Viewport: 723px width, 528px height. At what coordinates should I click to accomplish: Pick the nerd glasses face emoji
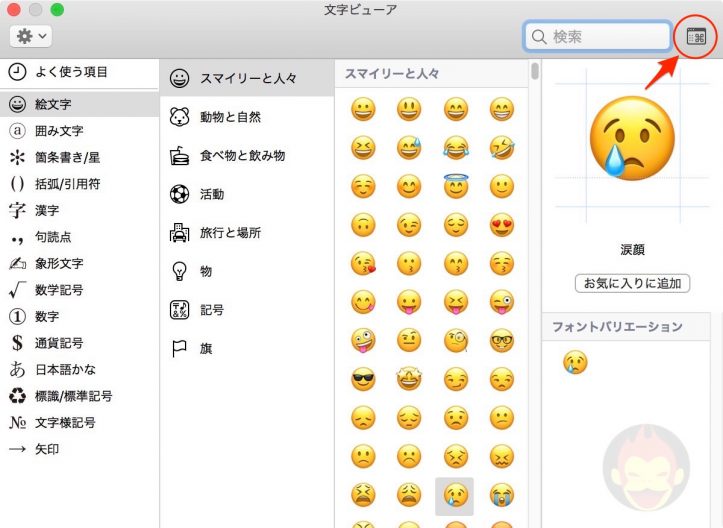coord(502,341)
